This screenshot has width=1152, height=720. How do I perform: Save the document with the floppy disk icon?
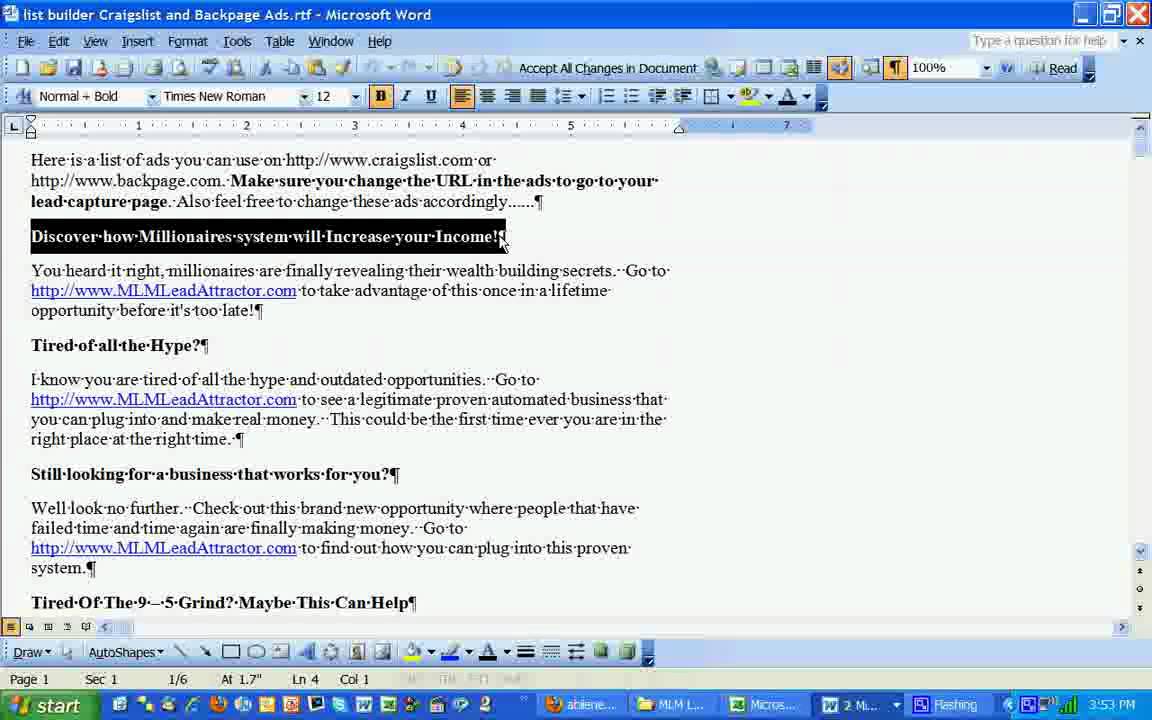(x=73, y=68)
